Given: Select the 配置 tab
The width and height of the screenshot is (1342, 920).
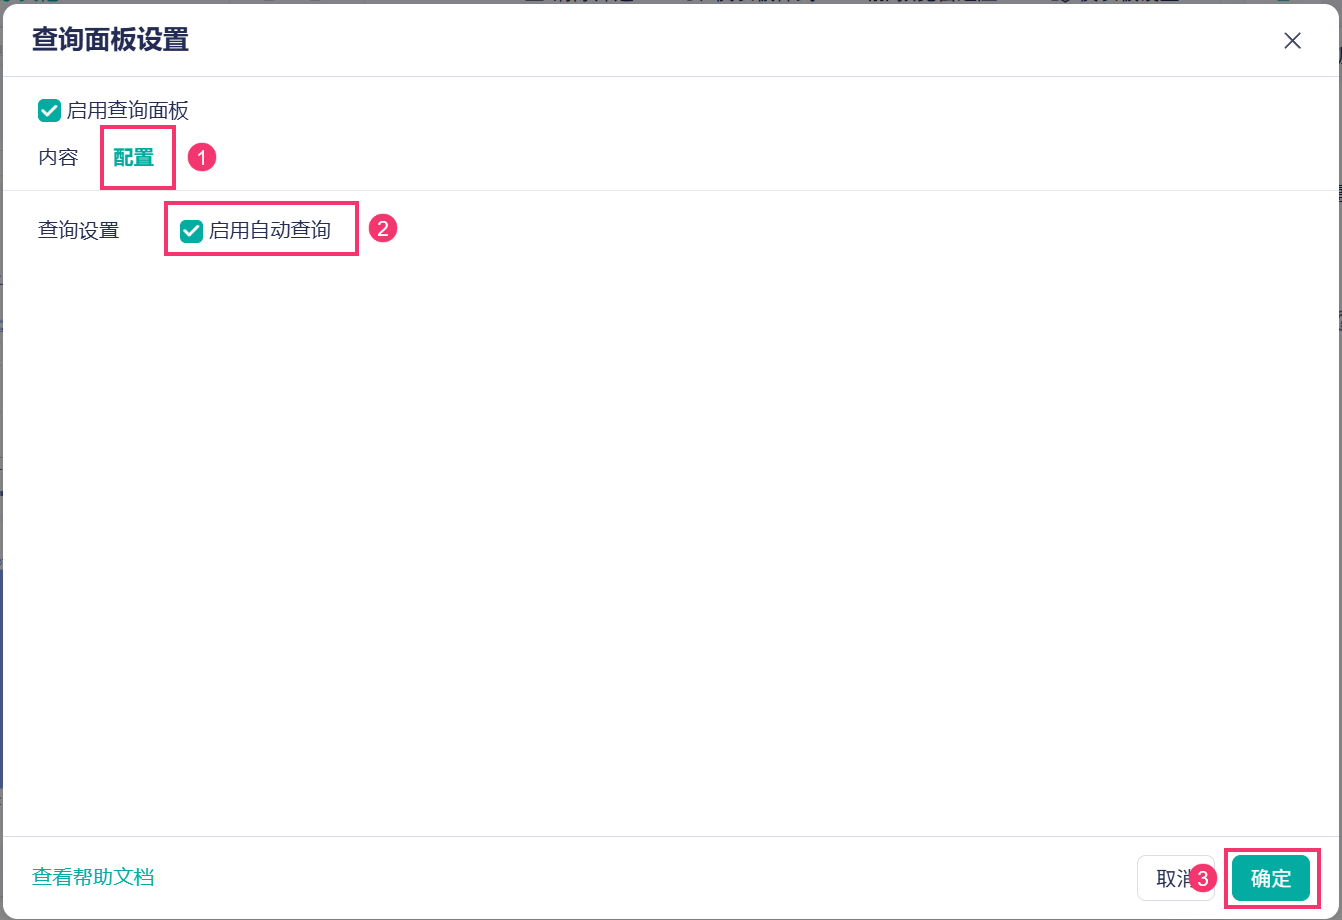Looking at the screenshot, I should (134, 158).
